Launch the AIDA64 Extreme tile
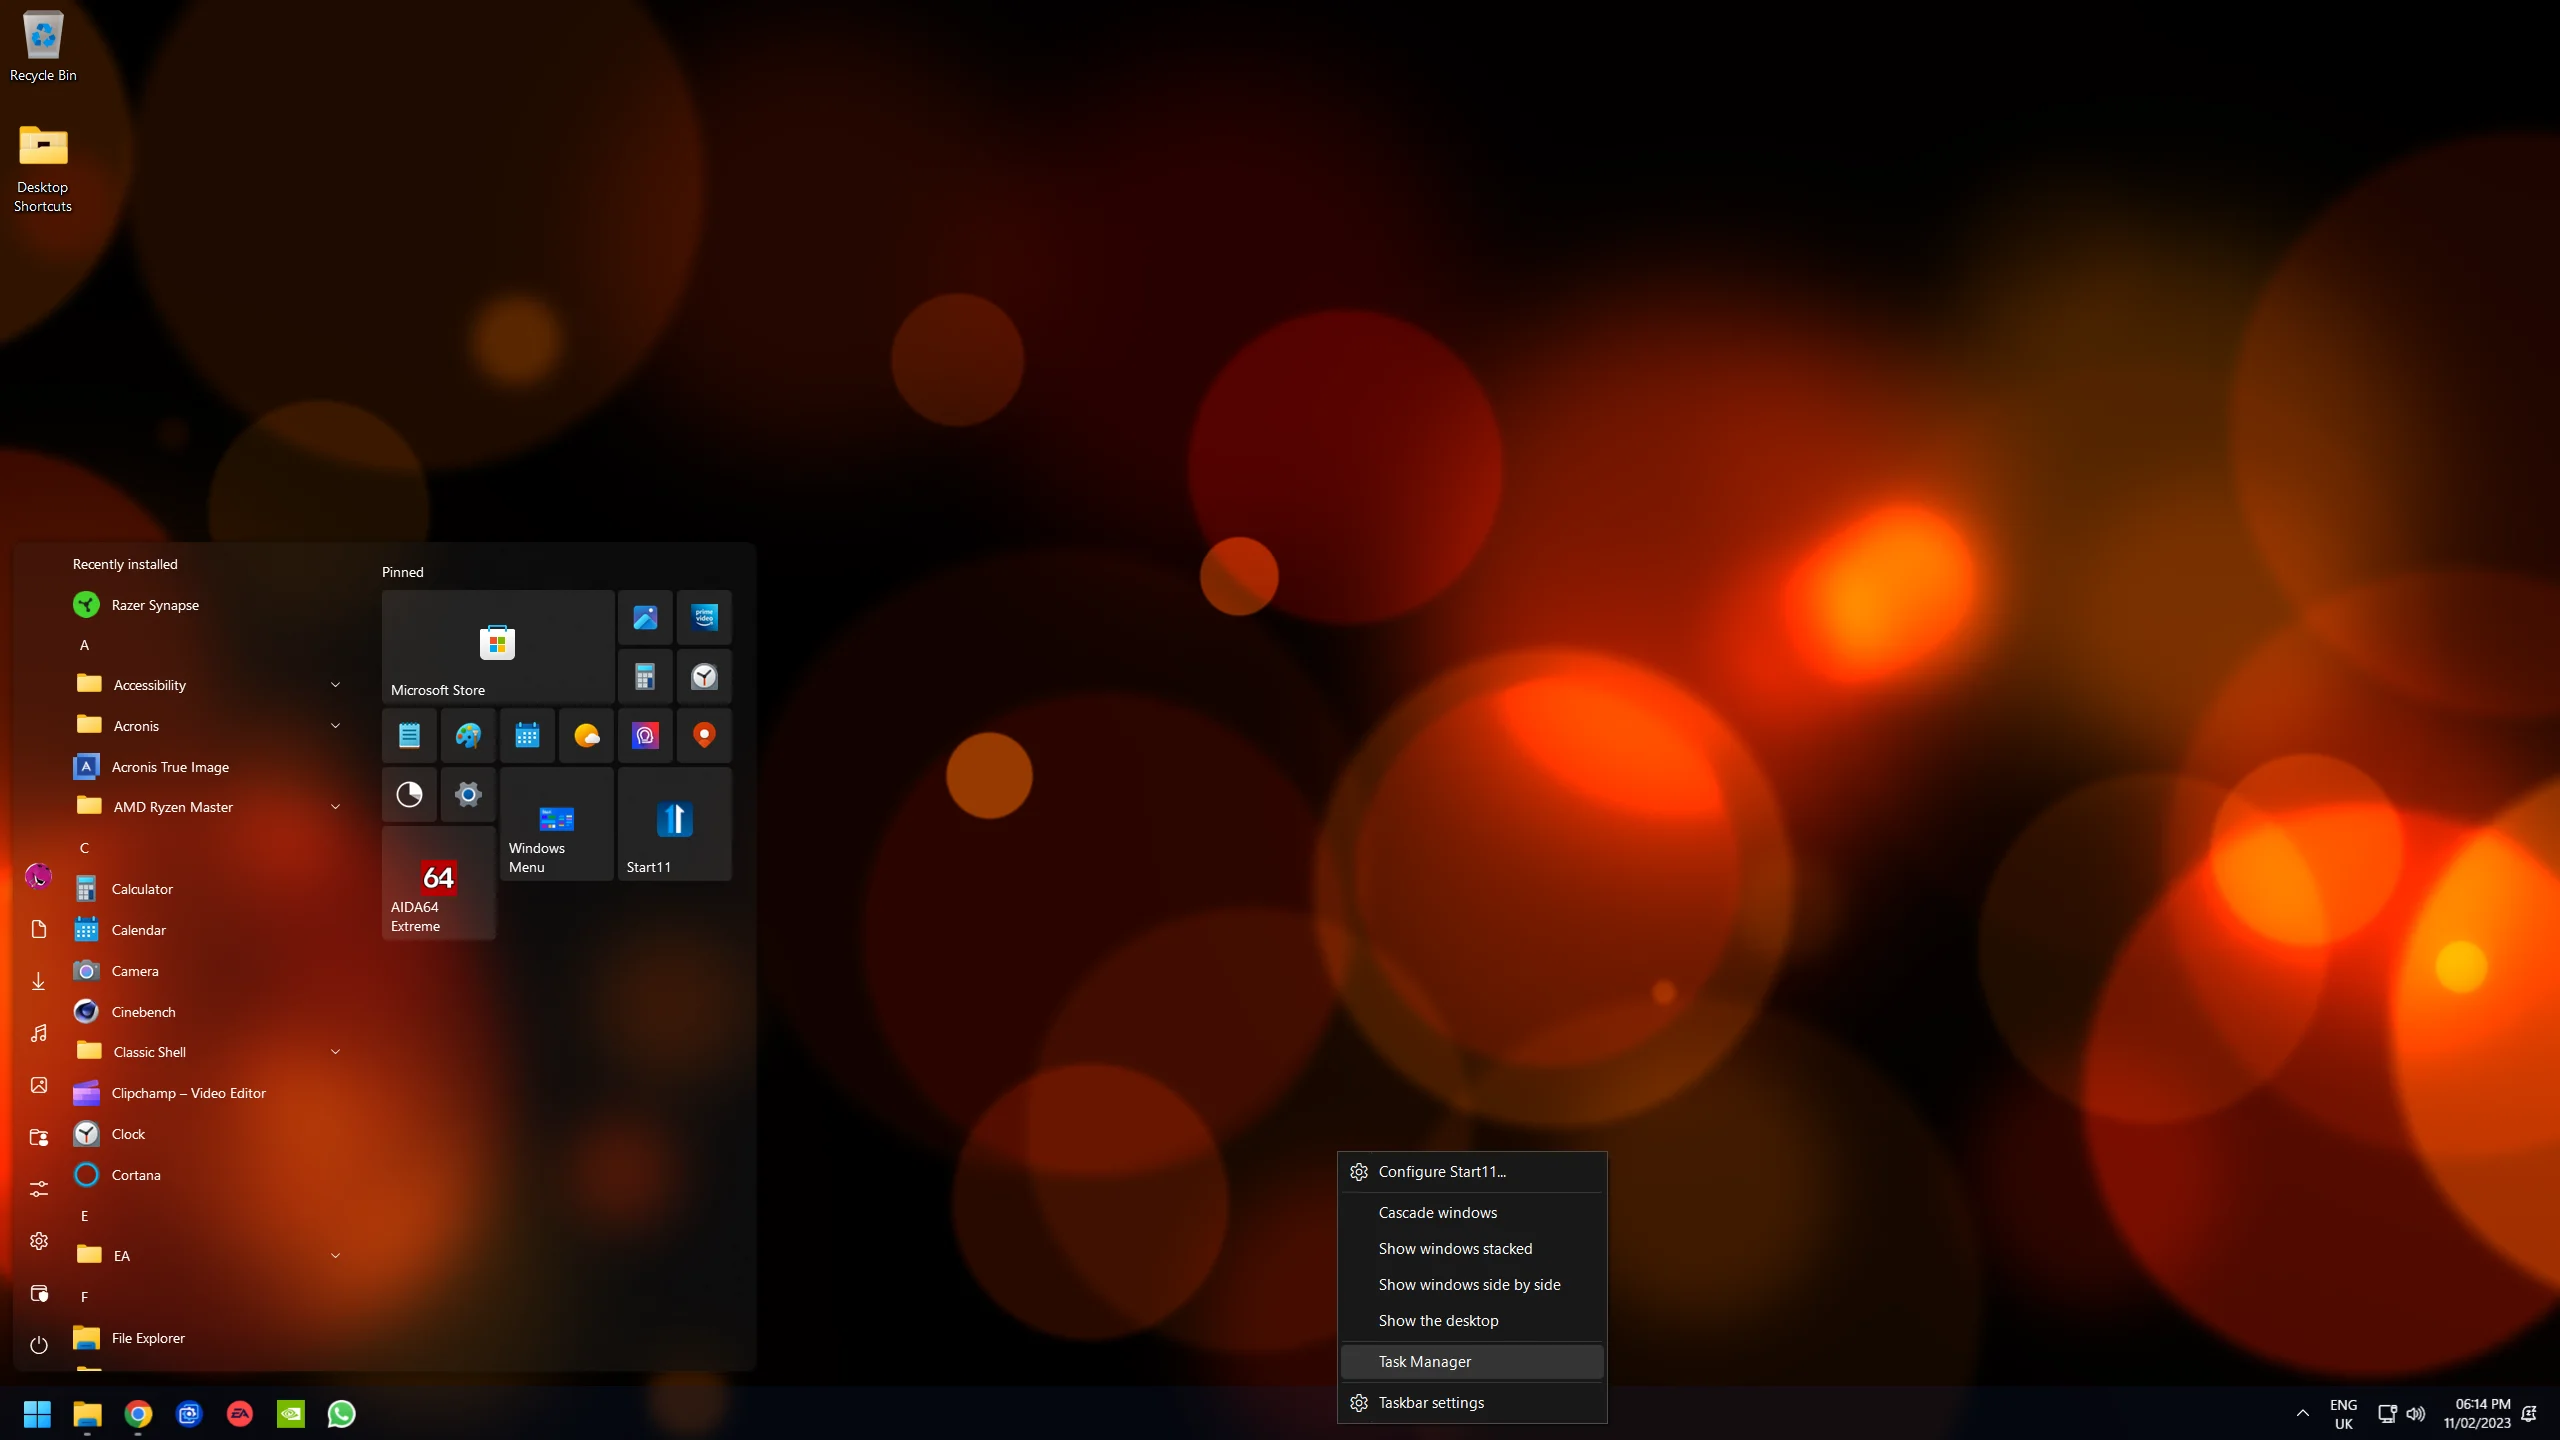 tap(438, 883)
